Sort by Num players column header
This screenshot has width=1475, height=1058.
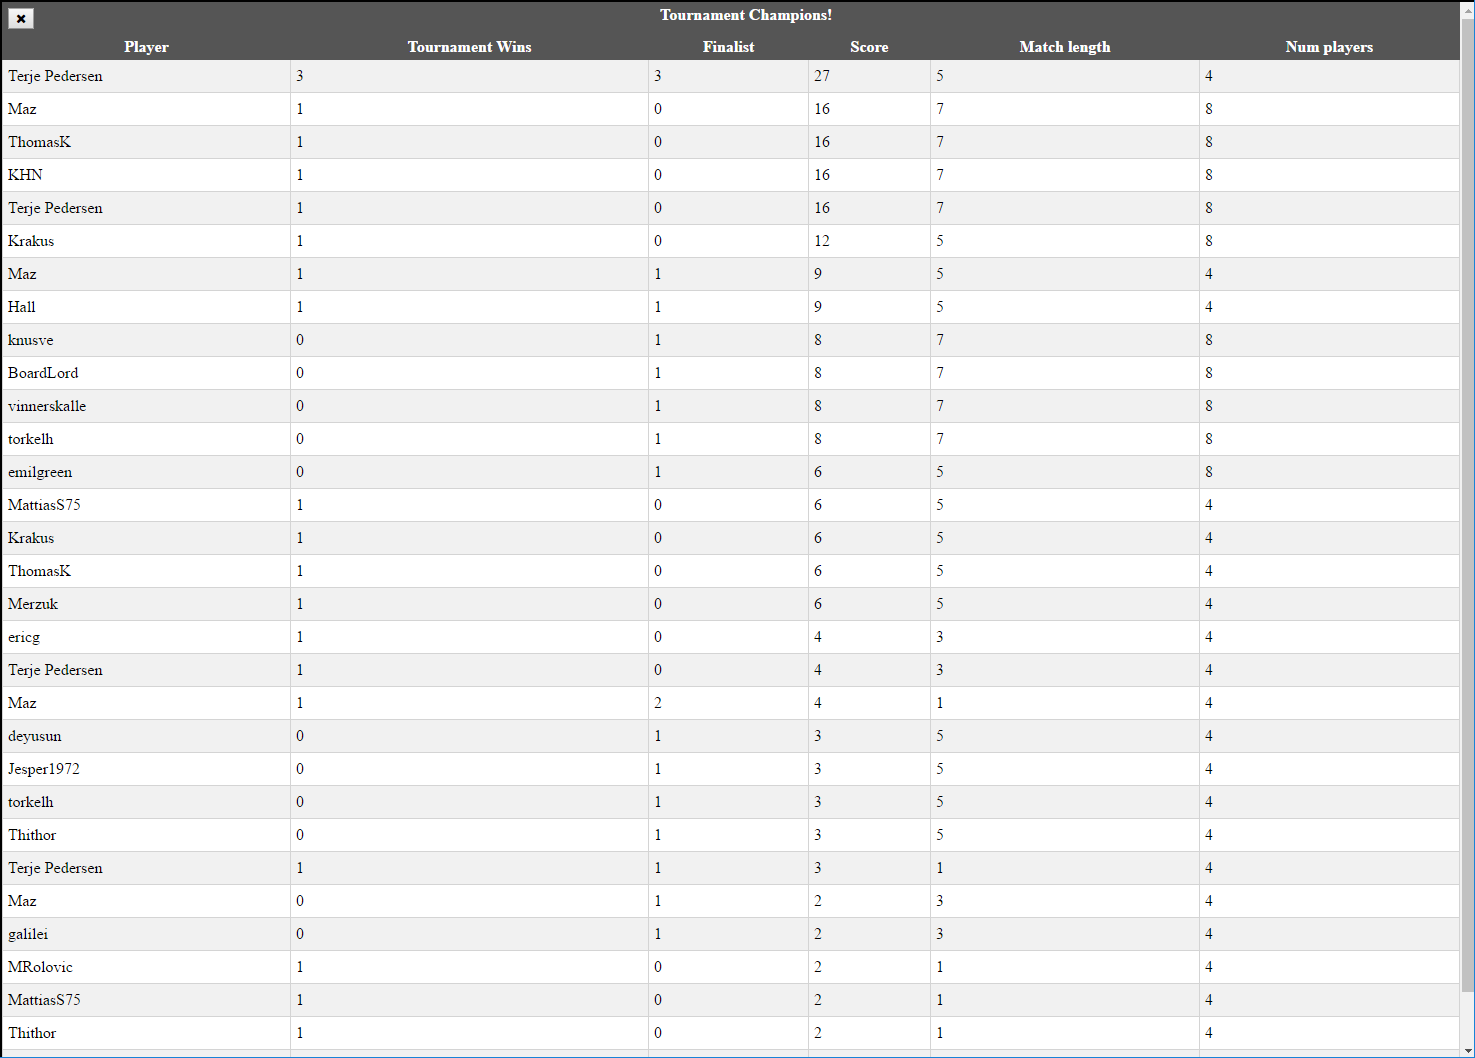(x=1329, y=47)
